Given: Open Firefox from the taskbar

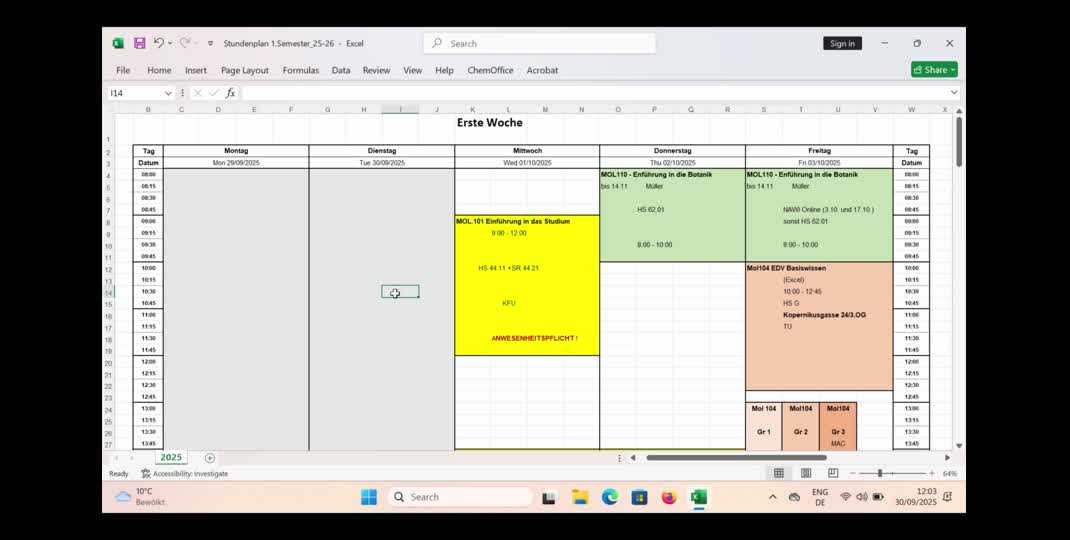Looking at the screenshot, I should click(x=669, y=497).
